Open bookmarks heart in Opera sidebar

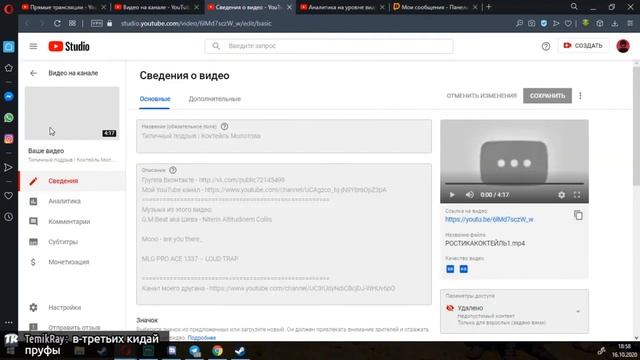click(x=9, y=196)
